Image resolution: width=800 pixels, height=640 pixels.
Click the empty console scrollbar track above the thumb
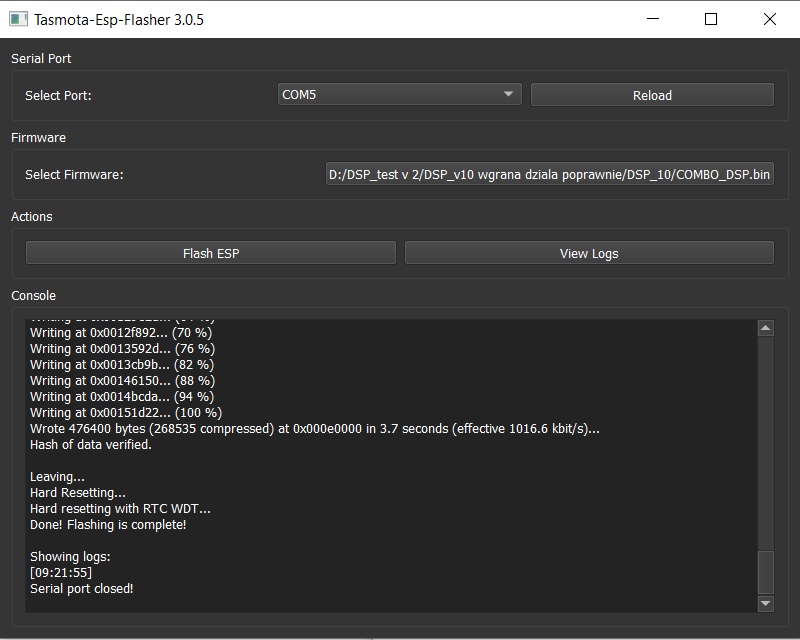pos(765,440)
